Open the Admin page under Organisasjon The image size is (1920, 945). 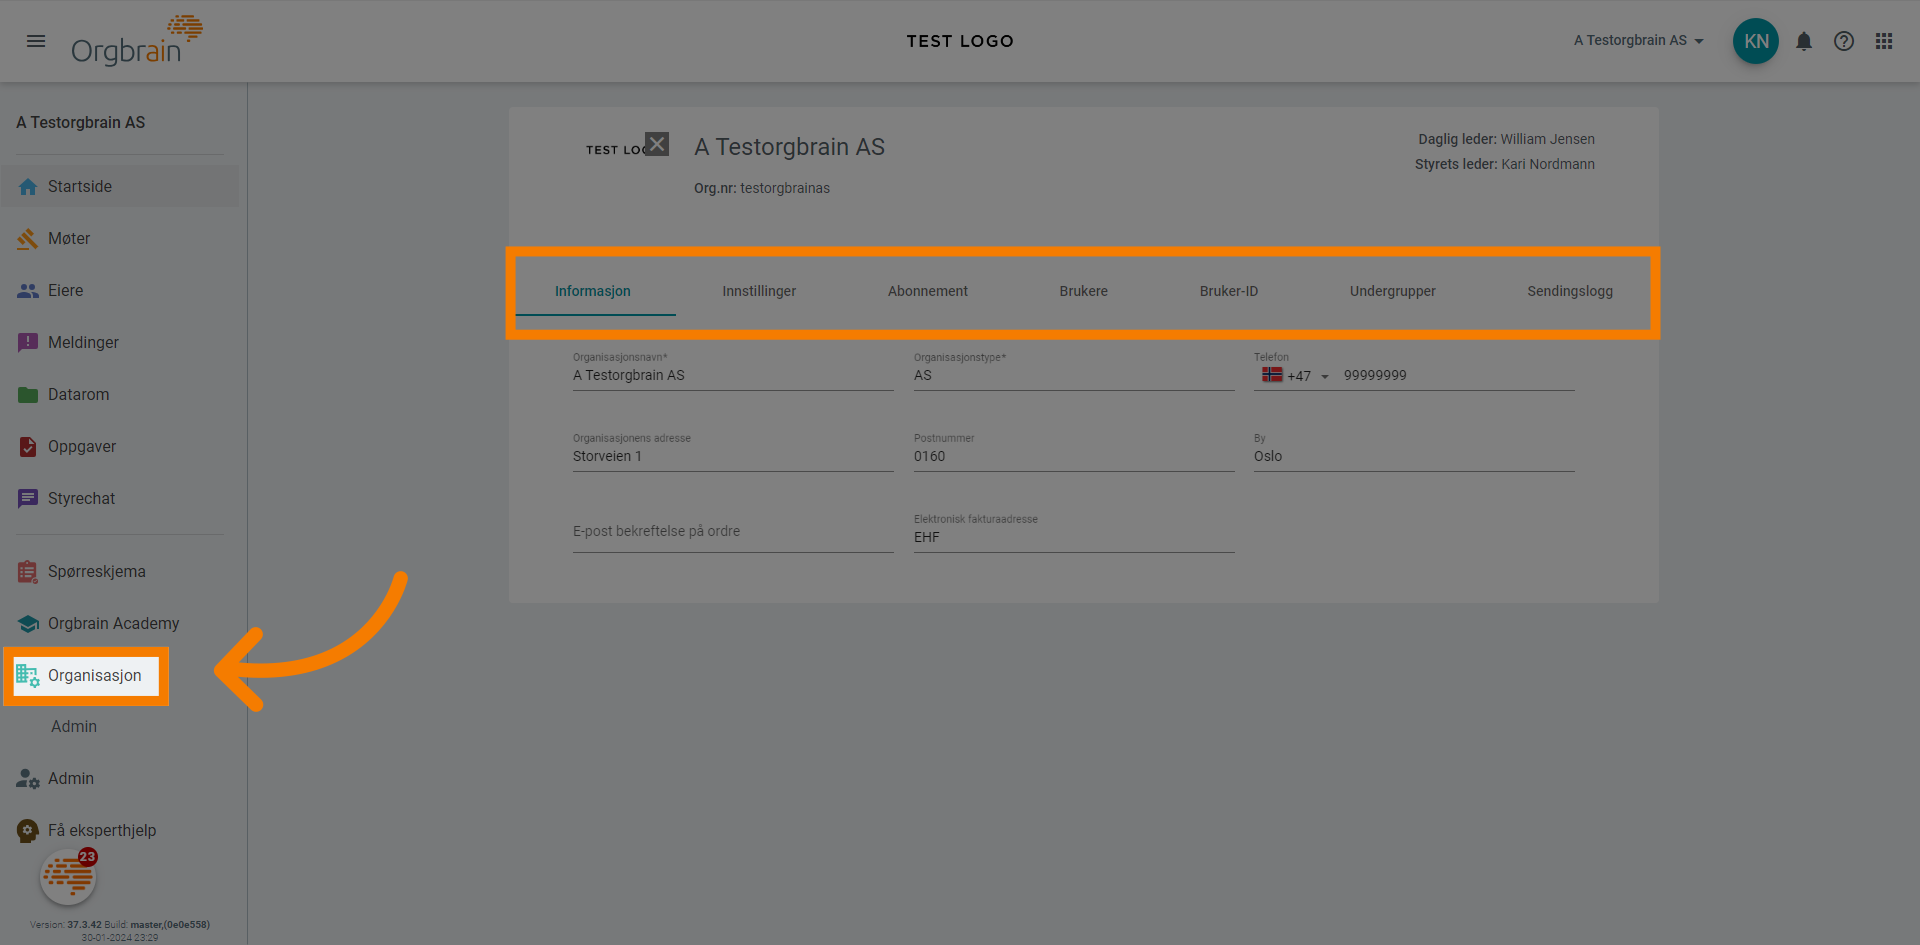click(x=73, y=726)
